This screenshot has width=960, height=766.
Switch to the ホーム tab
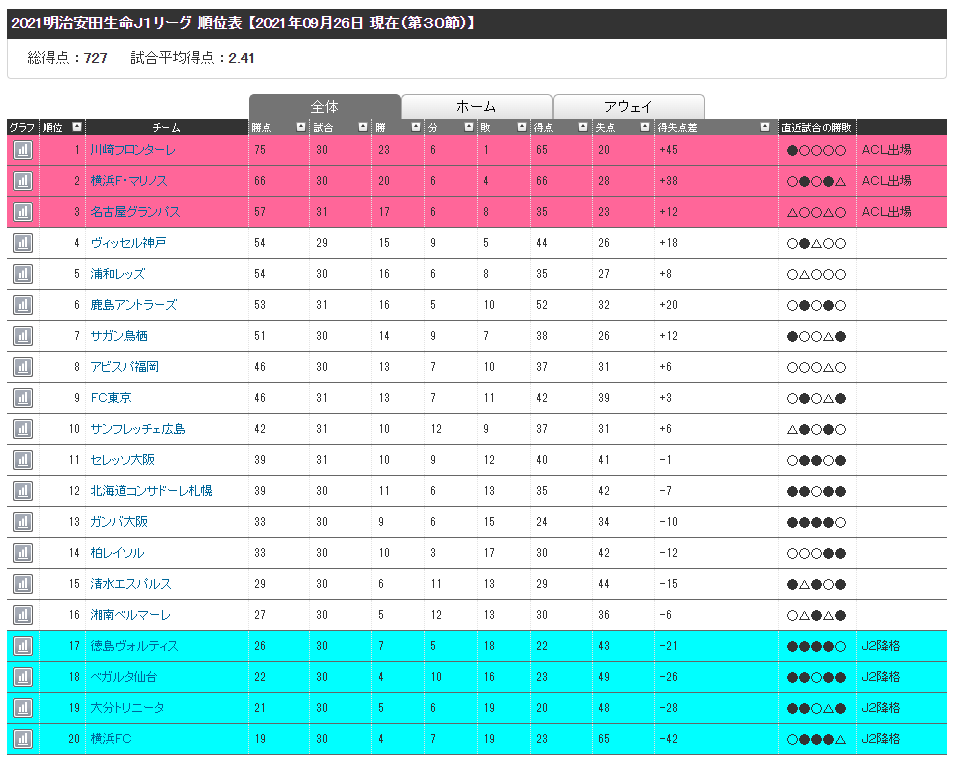click(476, 107)
